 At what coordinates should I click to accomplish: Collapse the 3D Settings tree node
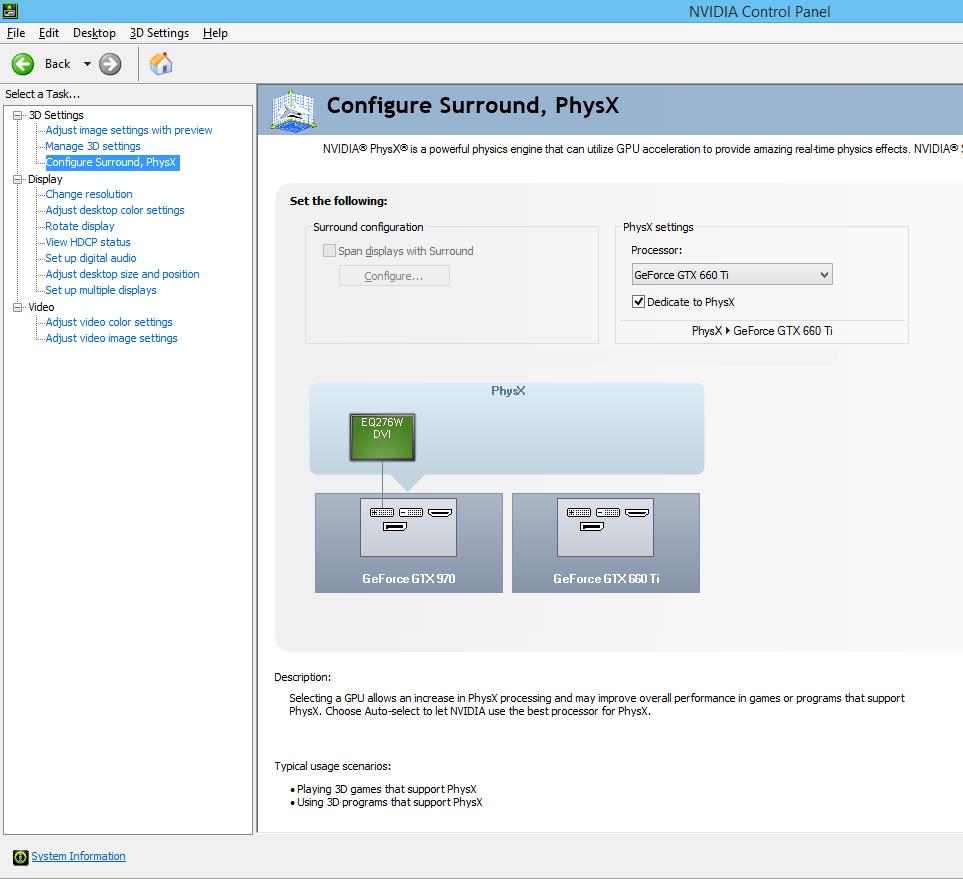tap(17, 115)
